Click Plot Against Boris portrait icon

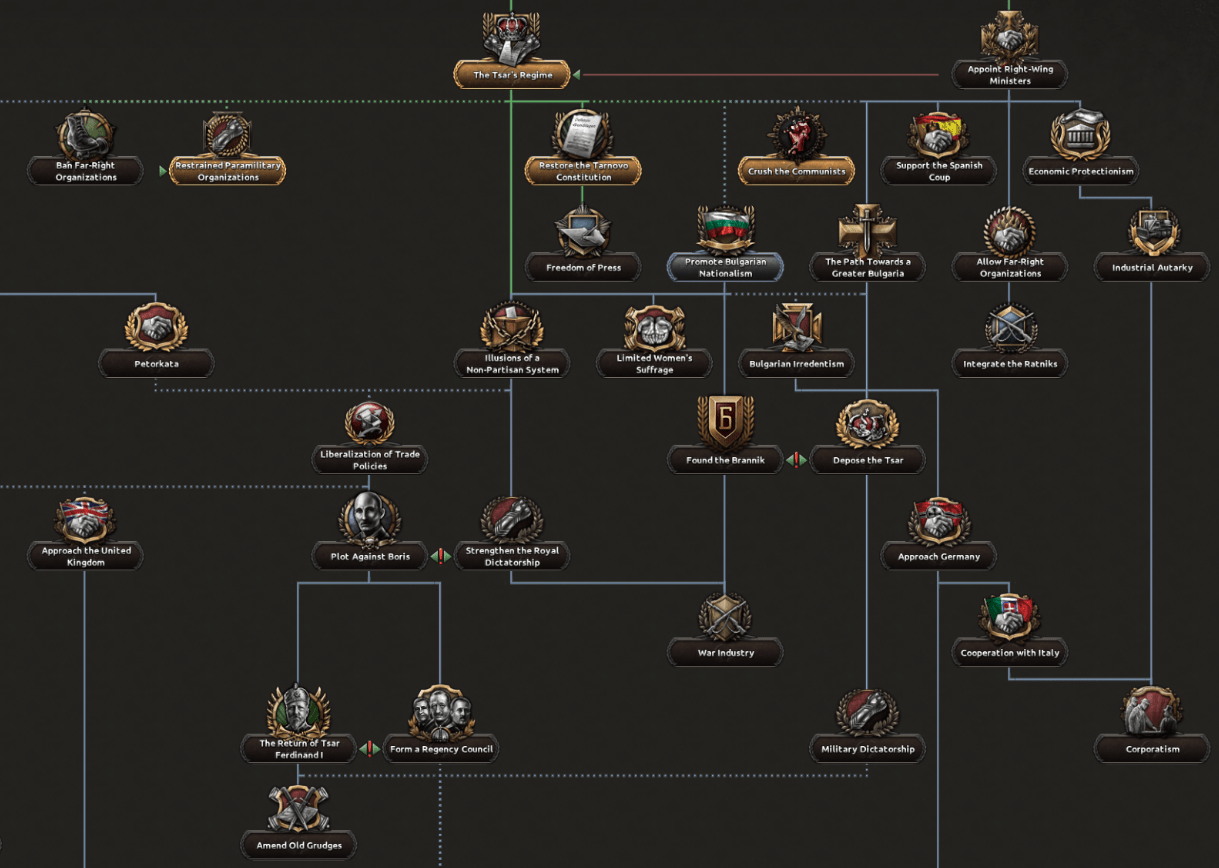pyautogui.click(x=370, y=520)
